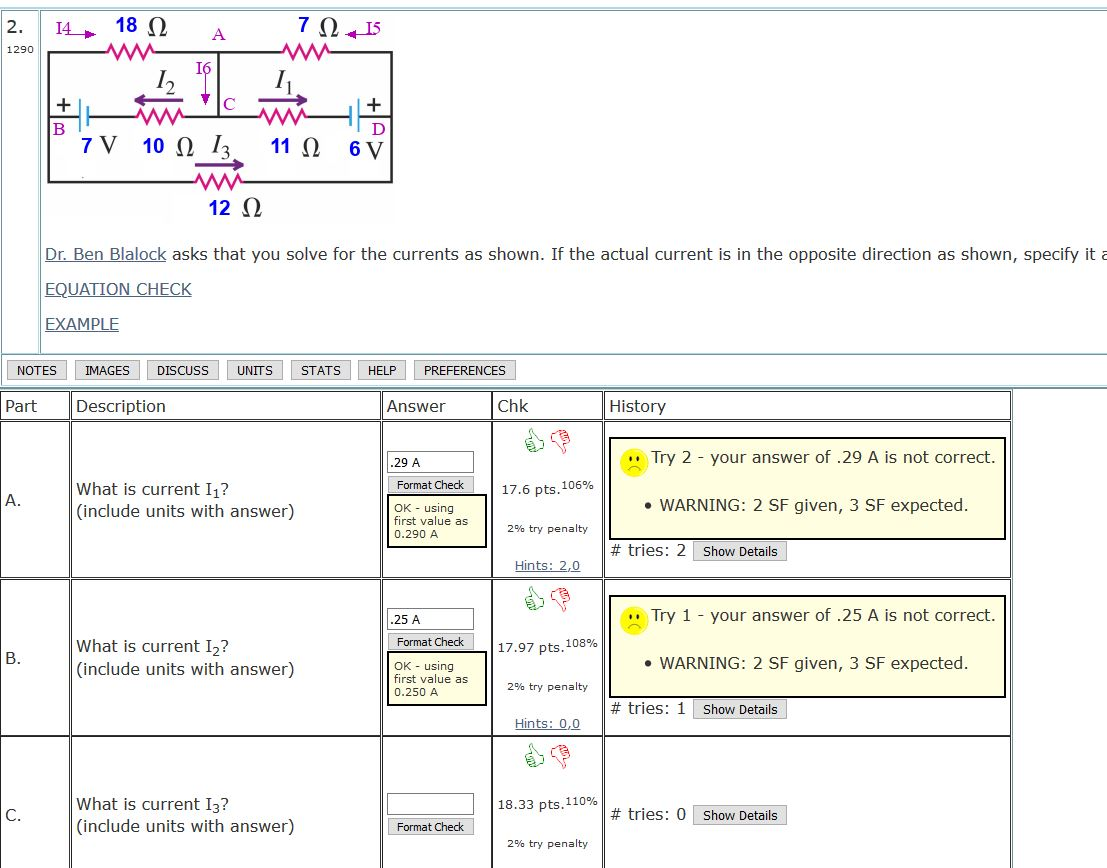Click Format Check under the Part A answer
The height and width of the screenshot is (868, 1107).
click(430, 484)
